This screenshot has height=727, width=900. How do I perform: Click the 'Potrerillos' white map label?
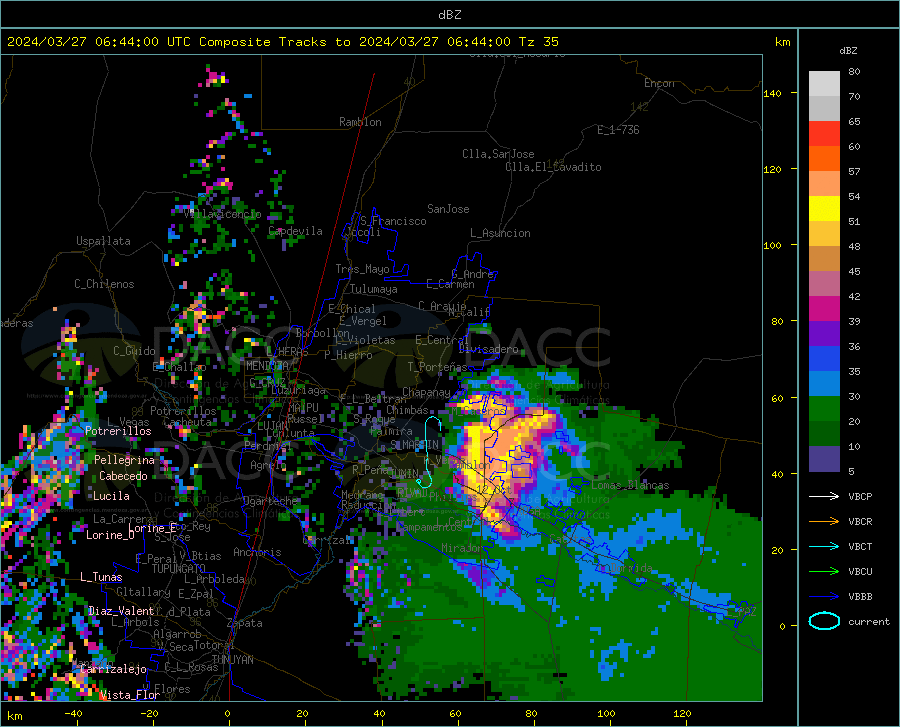(118, 431)
